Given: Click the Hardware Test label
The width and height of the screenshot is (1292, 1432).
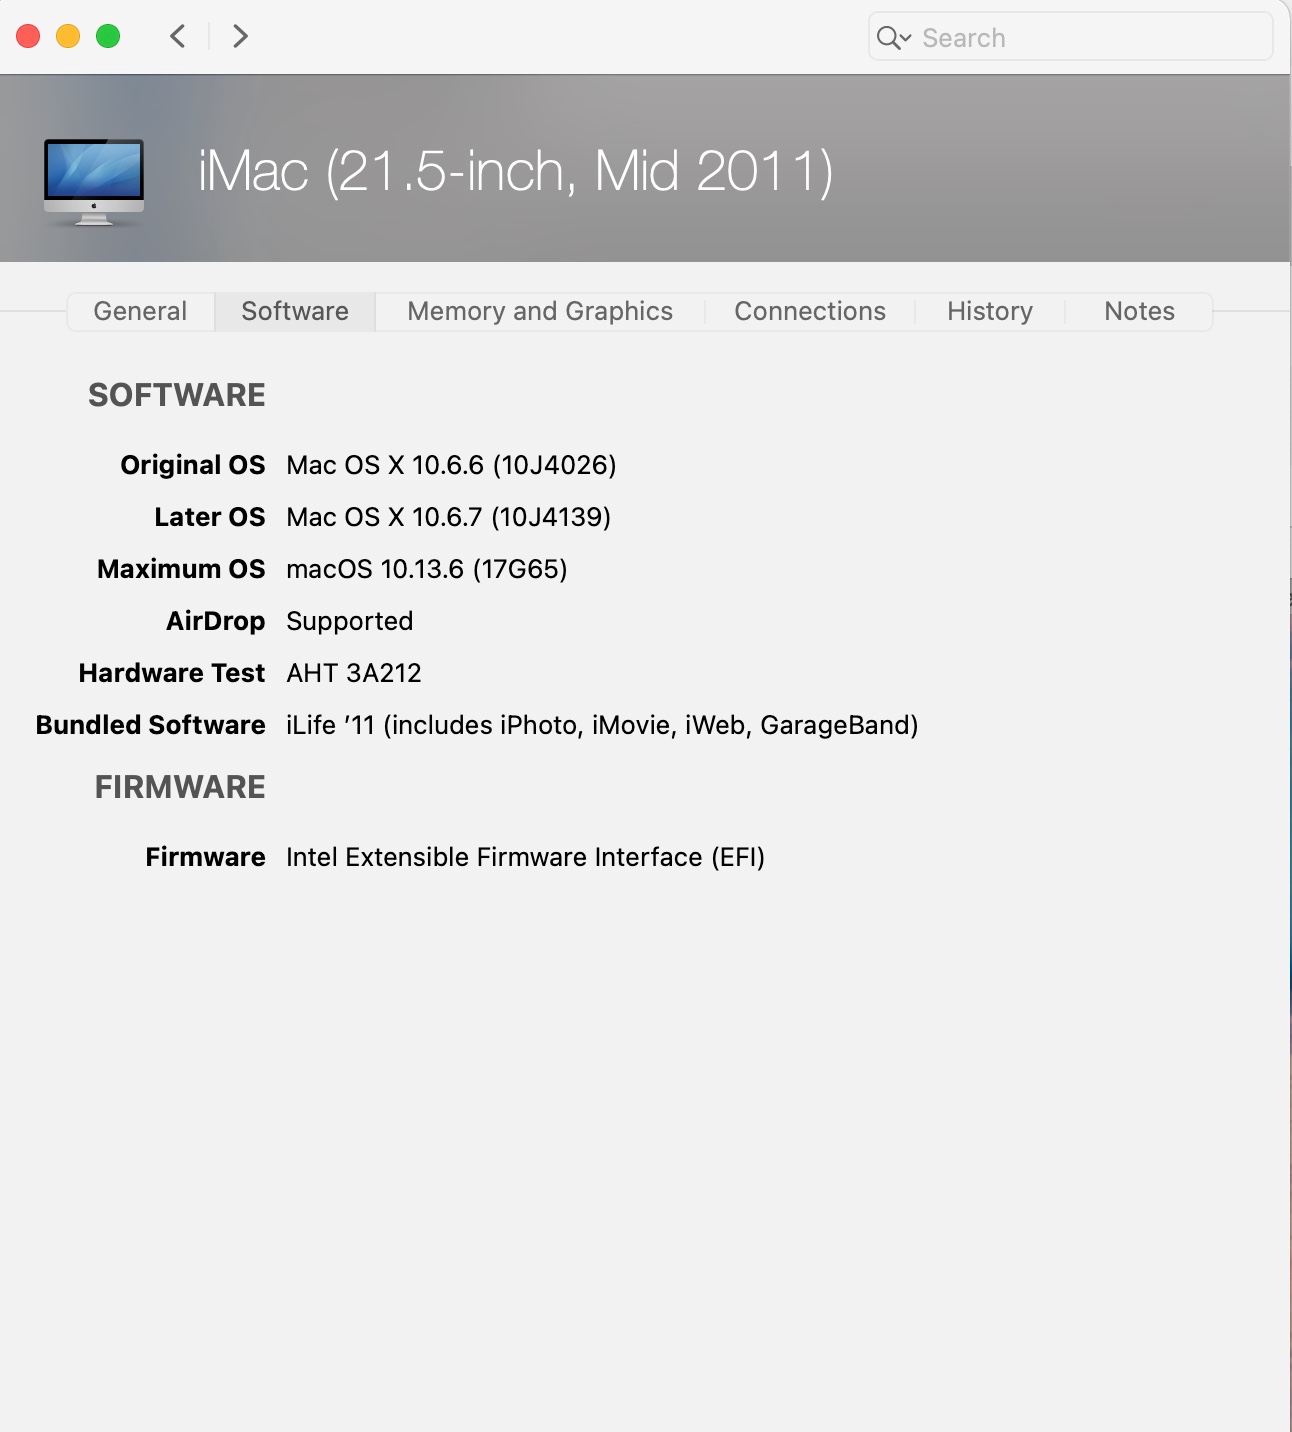Looking at the screenshot, I should tap(172, 673).
